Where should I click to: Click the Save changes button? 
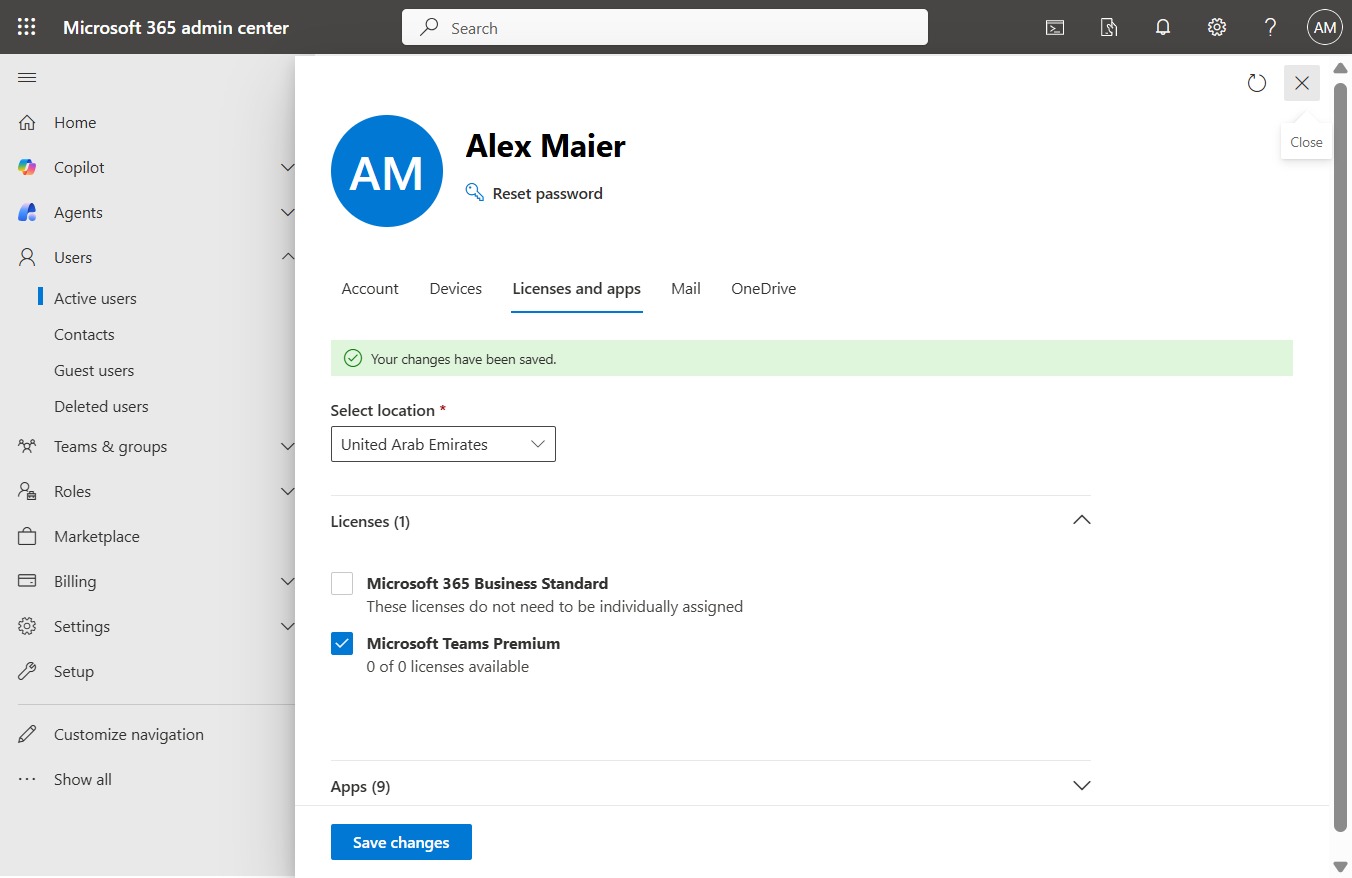(401, 842)
